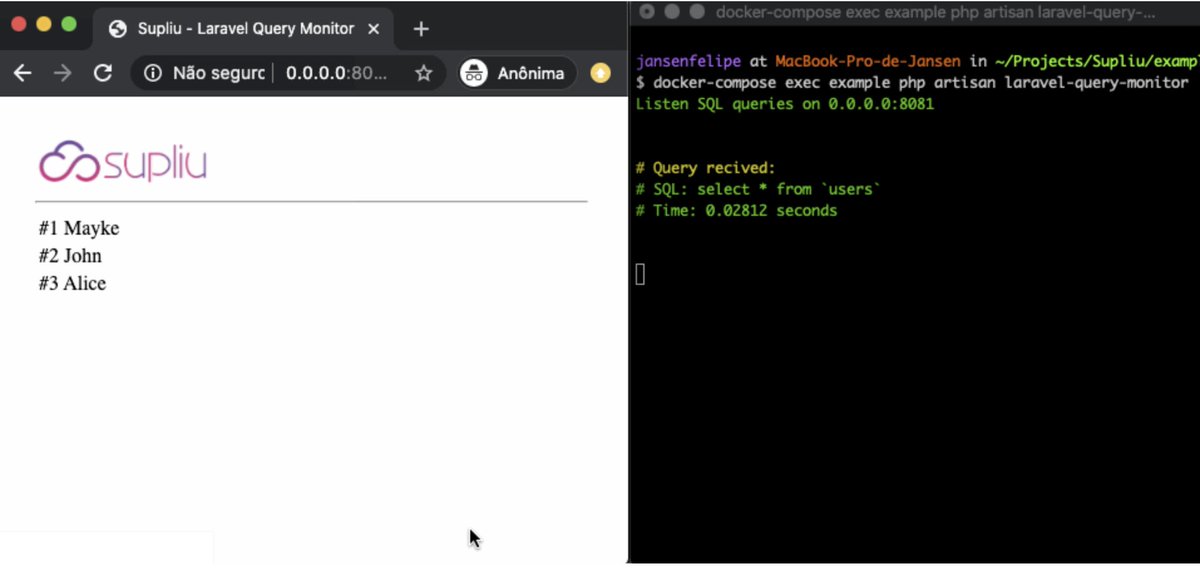Screen dimensions: 1200x571
Task: Click the browser back arrow
Action: click(22, 73)
